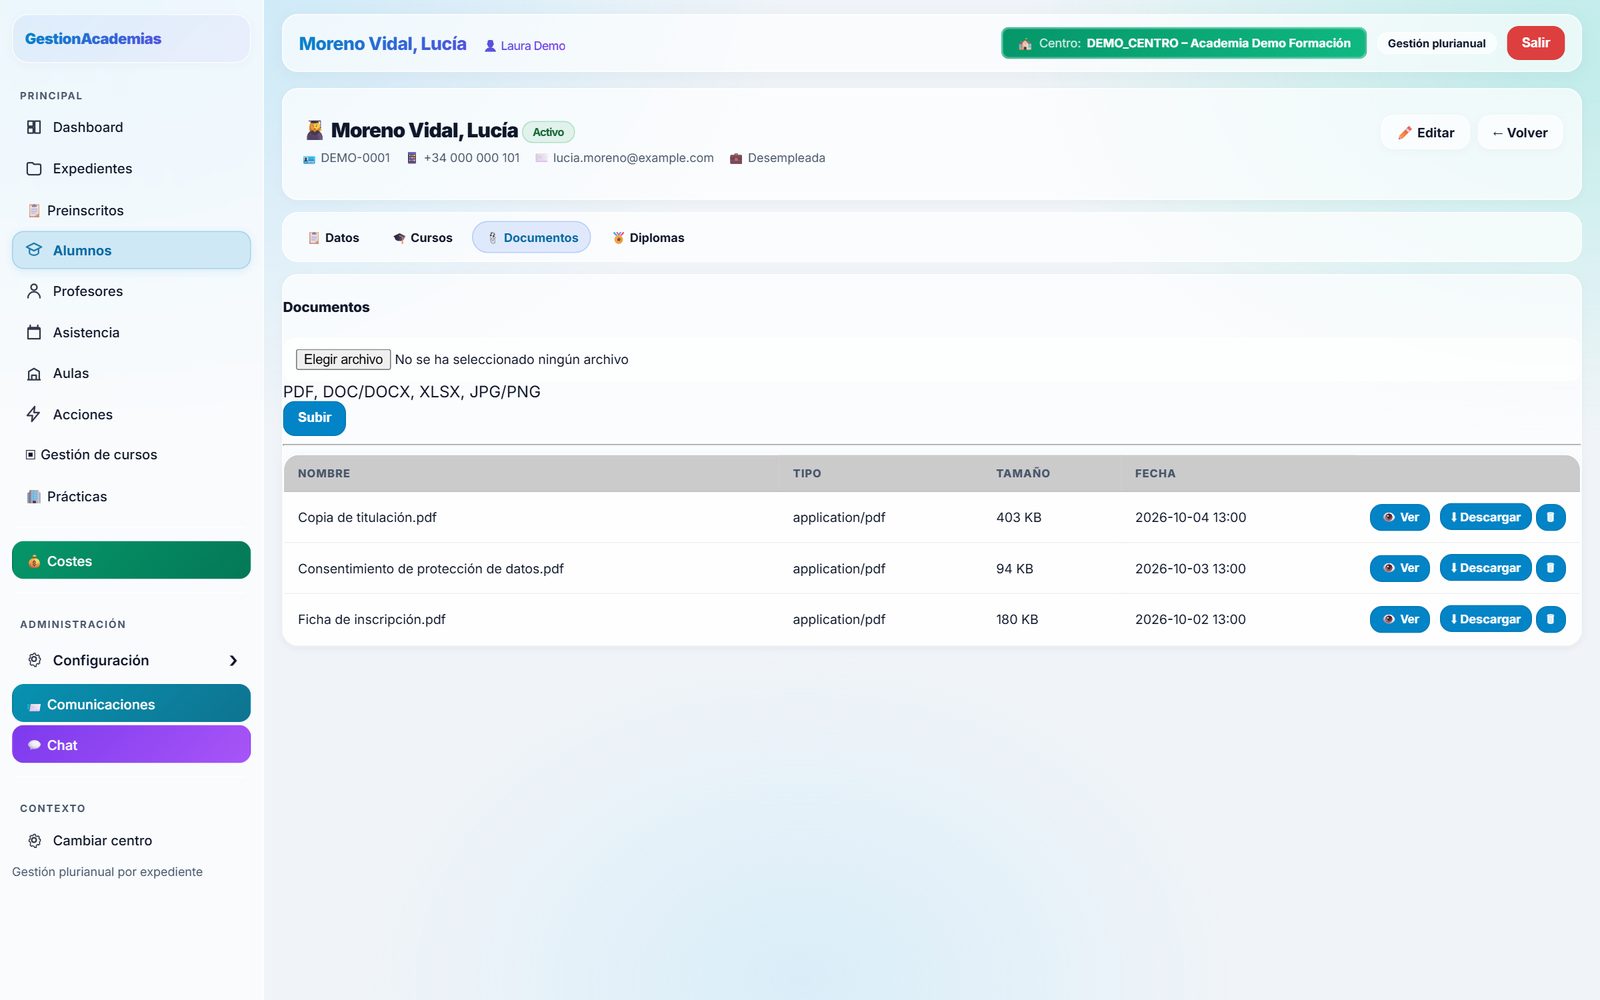
Task: View Consentimiento de protección de datos.pdf
Action: 1400,568
